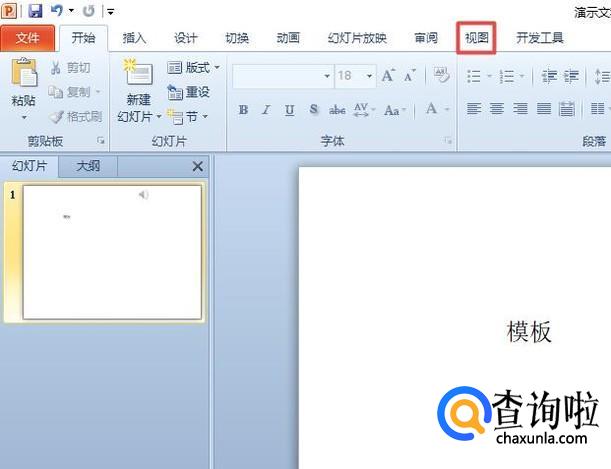The width and height of the screenshot is (611, 469).
Task: Justify the text alignment
Action: click(544, 109)
